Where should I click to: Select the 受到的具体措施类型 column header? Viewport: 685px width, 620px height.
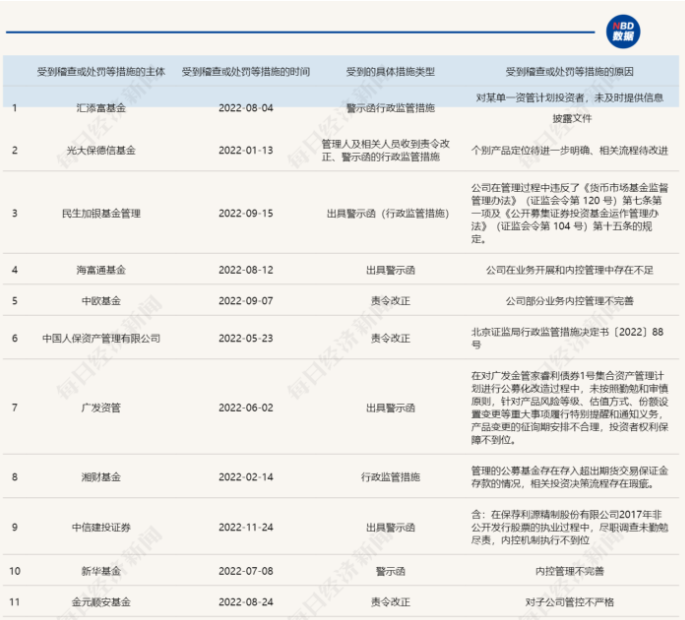(391, 72)
